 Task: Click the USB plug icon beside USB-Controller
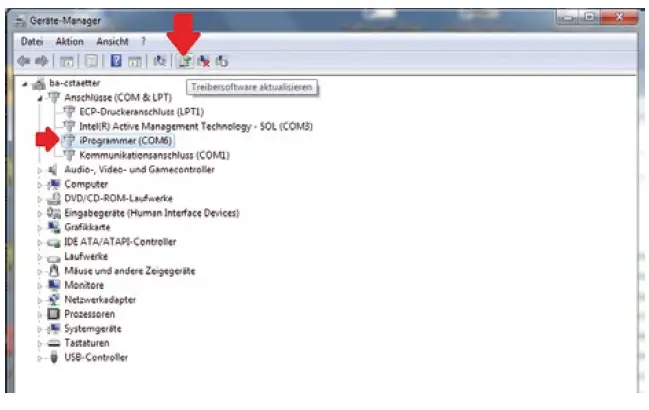[53, 357]
